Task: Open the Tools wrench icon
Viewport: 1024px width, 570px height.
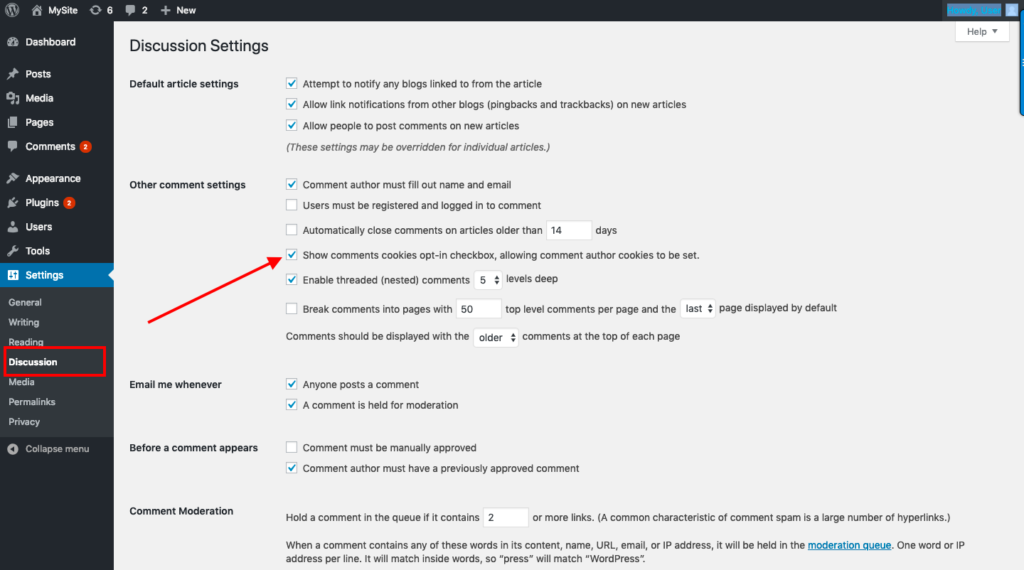Action: tap(12, 251)
